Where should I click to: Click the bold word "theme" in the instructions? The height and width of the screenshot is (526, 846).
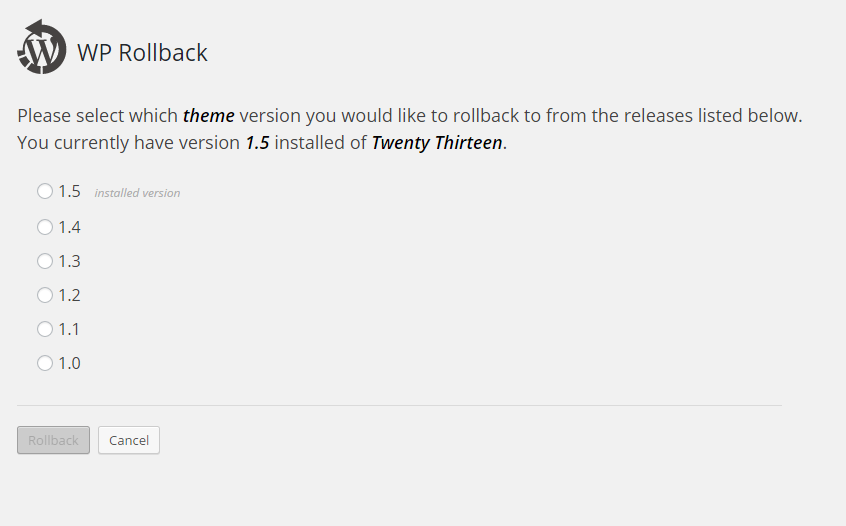[x=208, y=115]
